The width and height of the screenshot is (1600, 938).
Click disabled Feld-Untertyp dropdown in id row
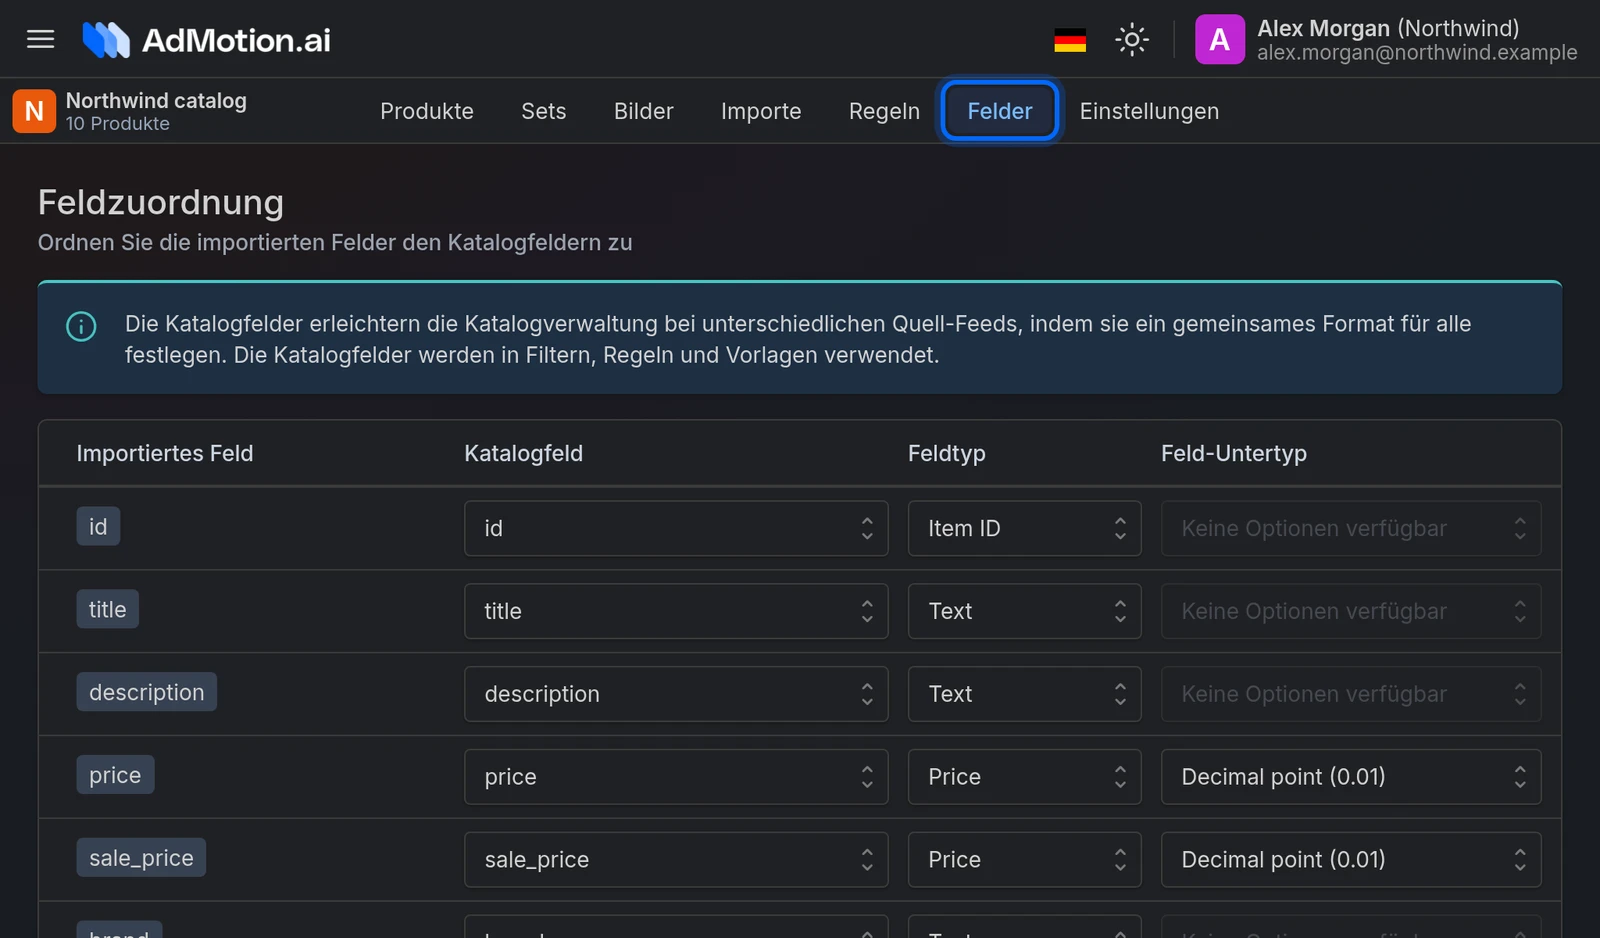point(1351,528)
